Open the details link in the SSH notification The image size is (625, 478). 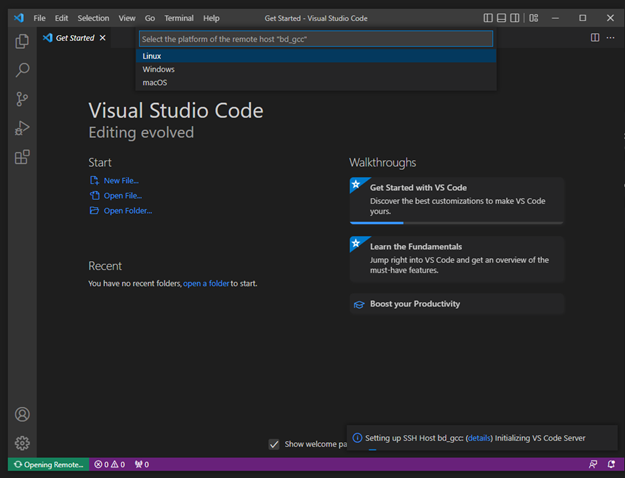click(479, 438)
